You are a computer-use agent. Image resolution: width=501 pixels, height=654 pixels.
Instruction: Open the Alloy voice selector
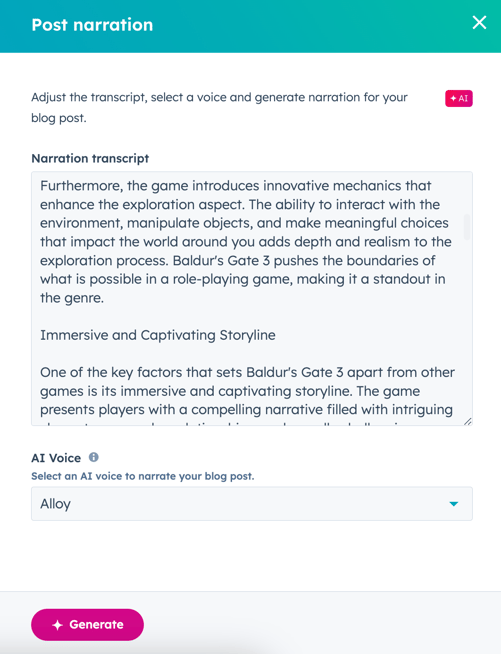click(x=252, y=504)
